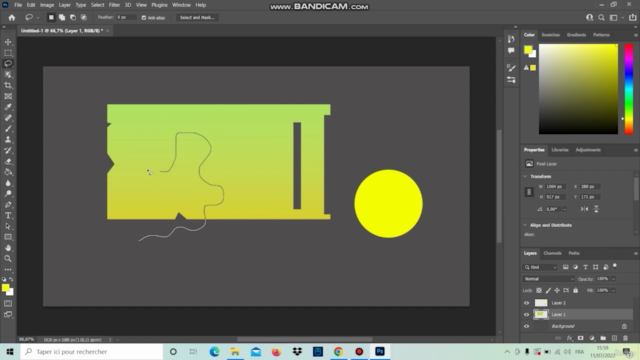
Task: Open the blend mode Normal dropdown
Action: pyautogui.click(x=548, y=279)
